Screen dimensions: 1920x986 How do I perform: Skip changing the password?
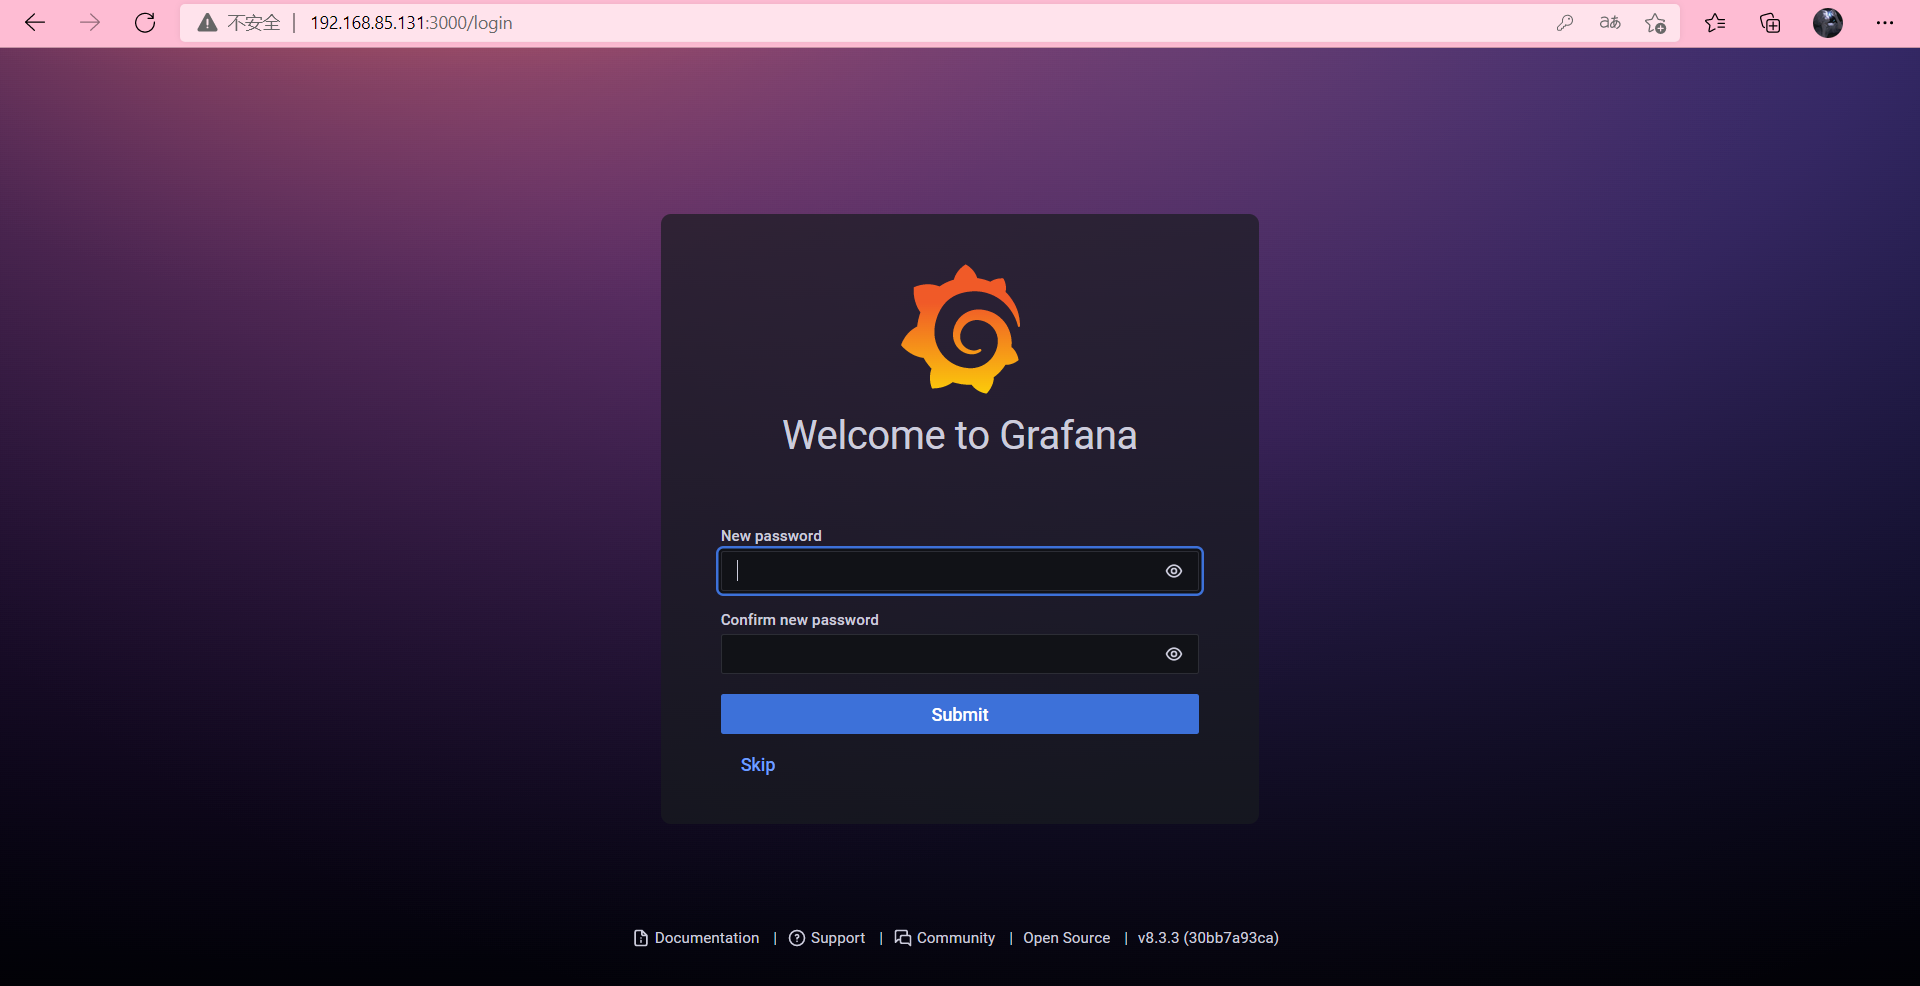click(758, 765)
